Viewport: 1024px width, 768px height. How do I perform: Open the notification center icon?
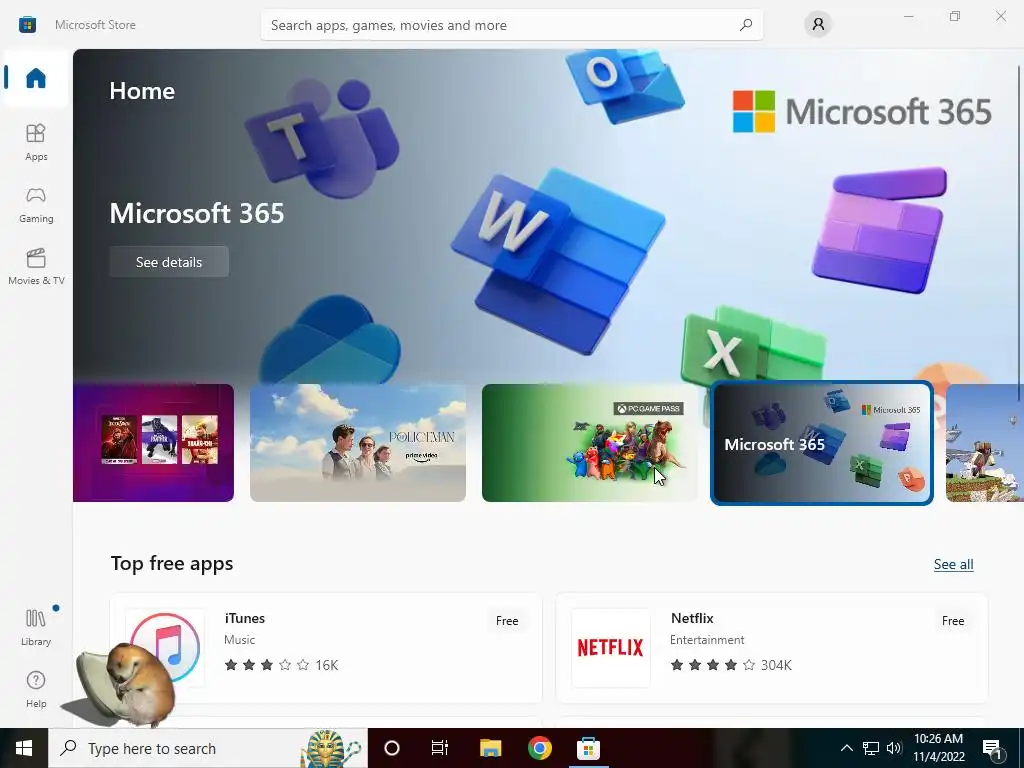pyautogui.click(x=992, y=748)
